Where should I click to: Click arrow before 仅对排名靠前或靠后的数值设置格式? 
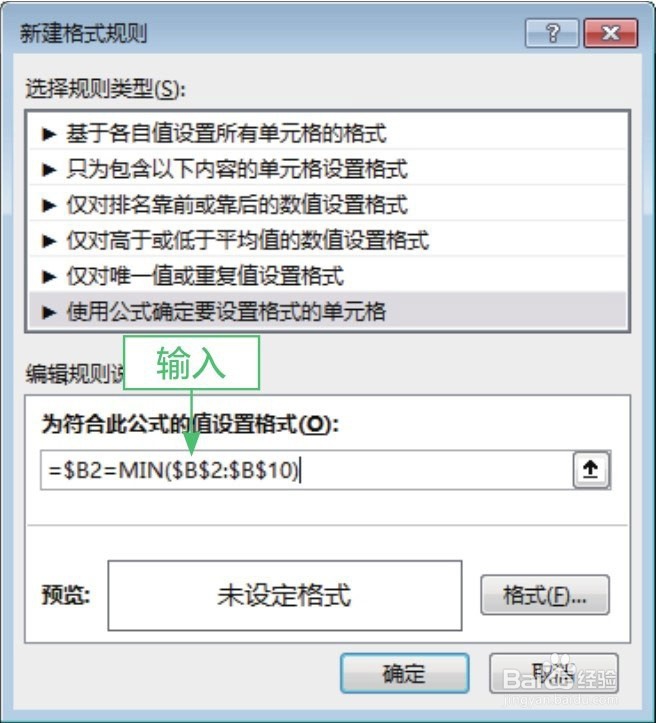[49, 205]
